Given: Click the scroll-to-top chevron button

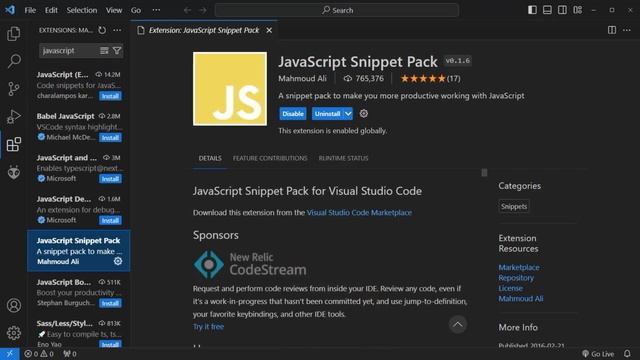Looking at the screenshot, I should pos(458,325).
